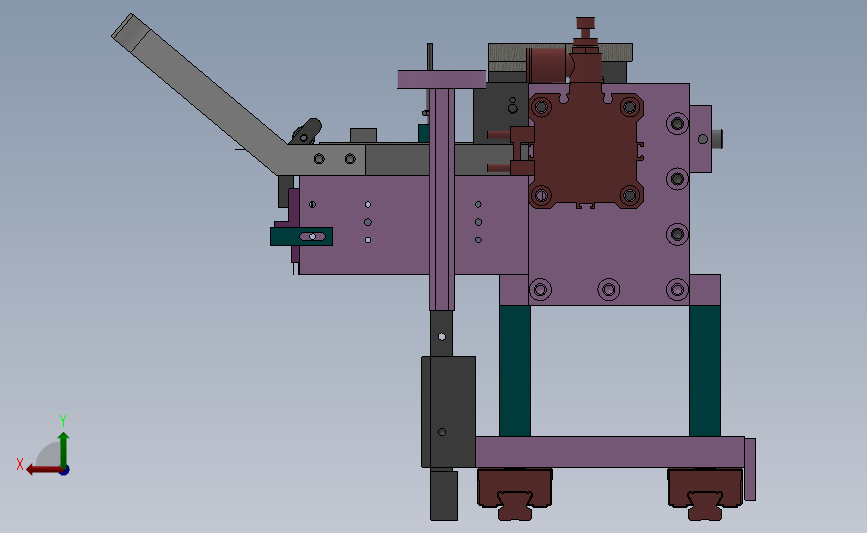
Task: Select the purple horizontal base plate above the guide blocks
Action: pos(610,452)
